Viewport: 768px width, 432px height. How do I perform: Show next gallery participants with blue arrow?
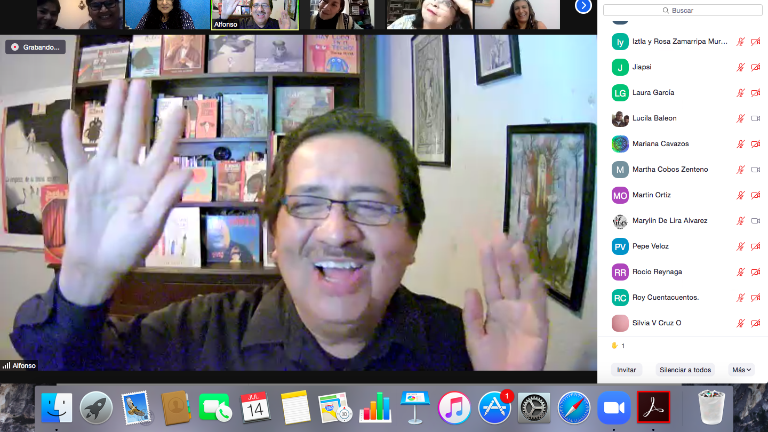(584, 7)
